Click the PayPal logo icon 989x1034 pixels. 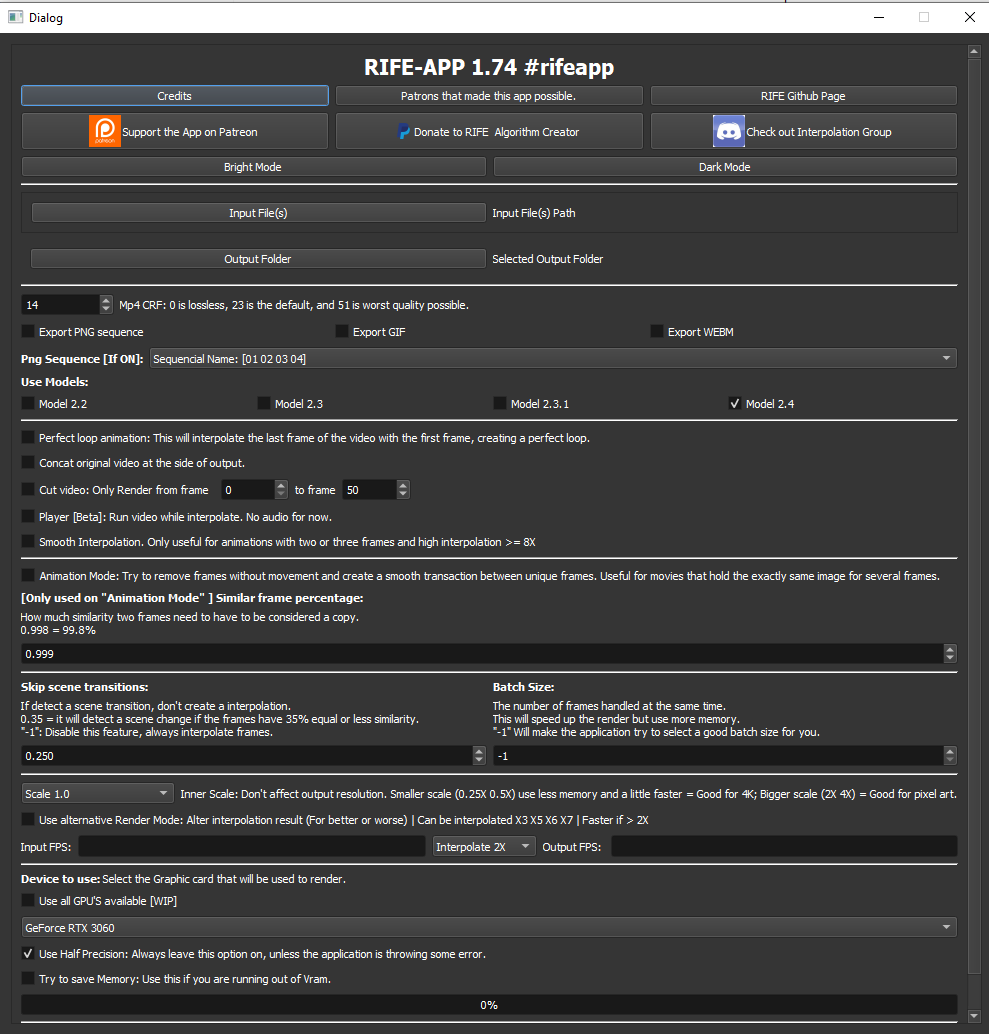[x=404, y=132]
